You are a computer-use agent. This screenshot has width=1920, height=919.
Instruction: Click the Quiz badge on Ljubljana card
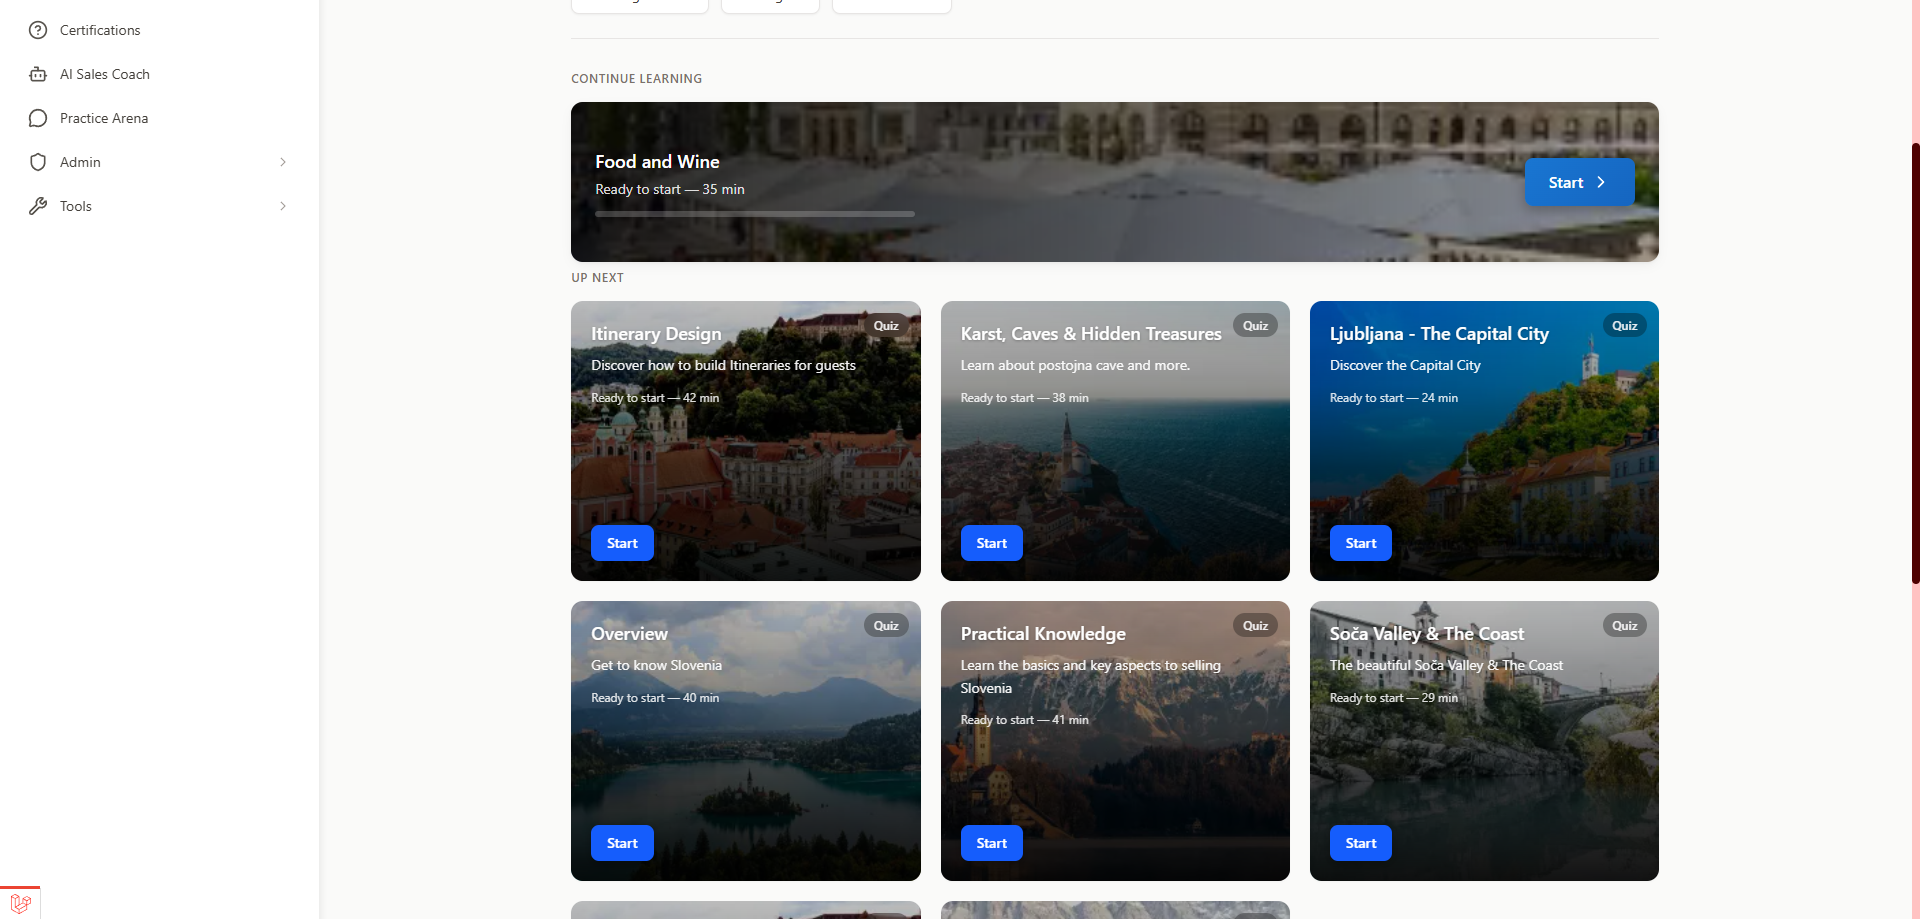tap(1624, 325)
